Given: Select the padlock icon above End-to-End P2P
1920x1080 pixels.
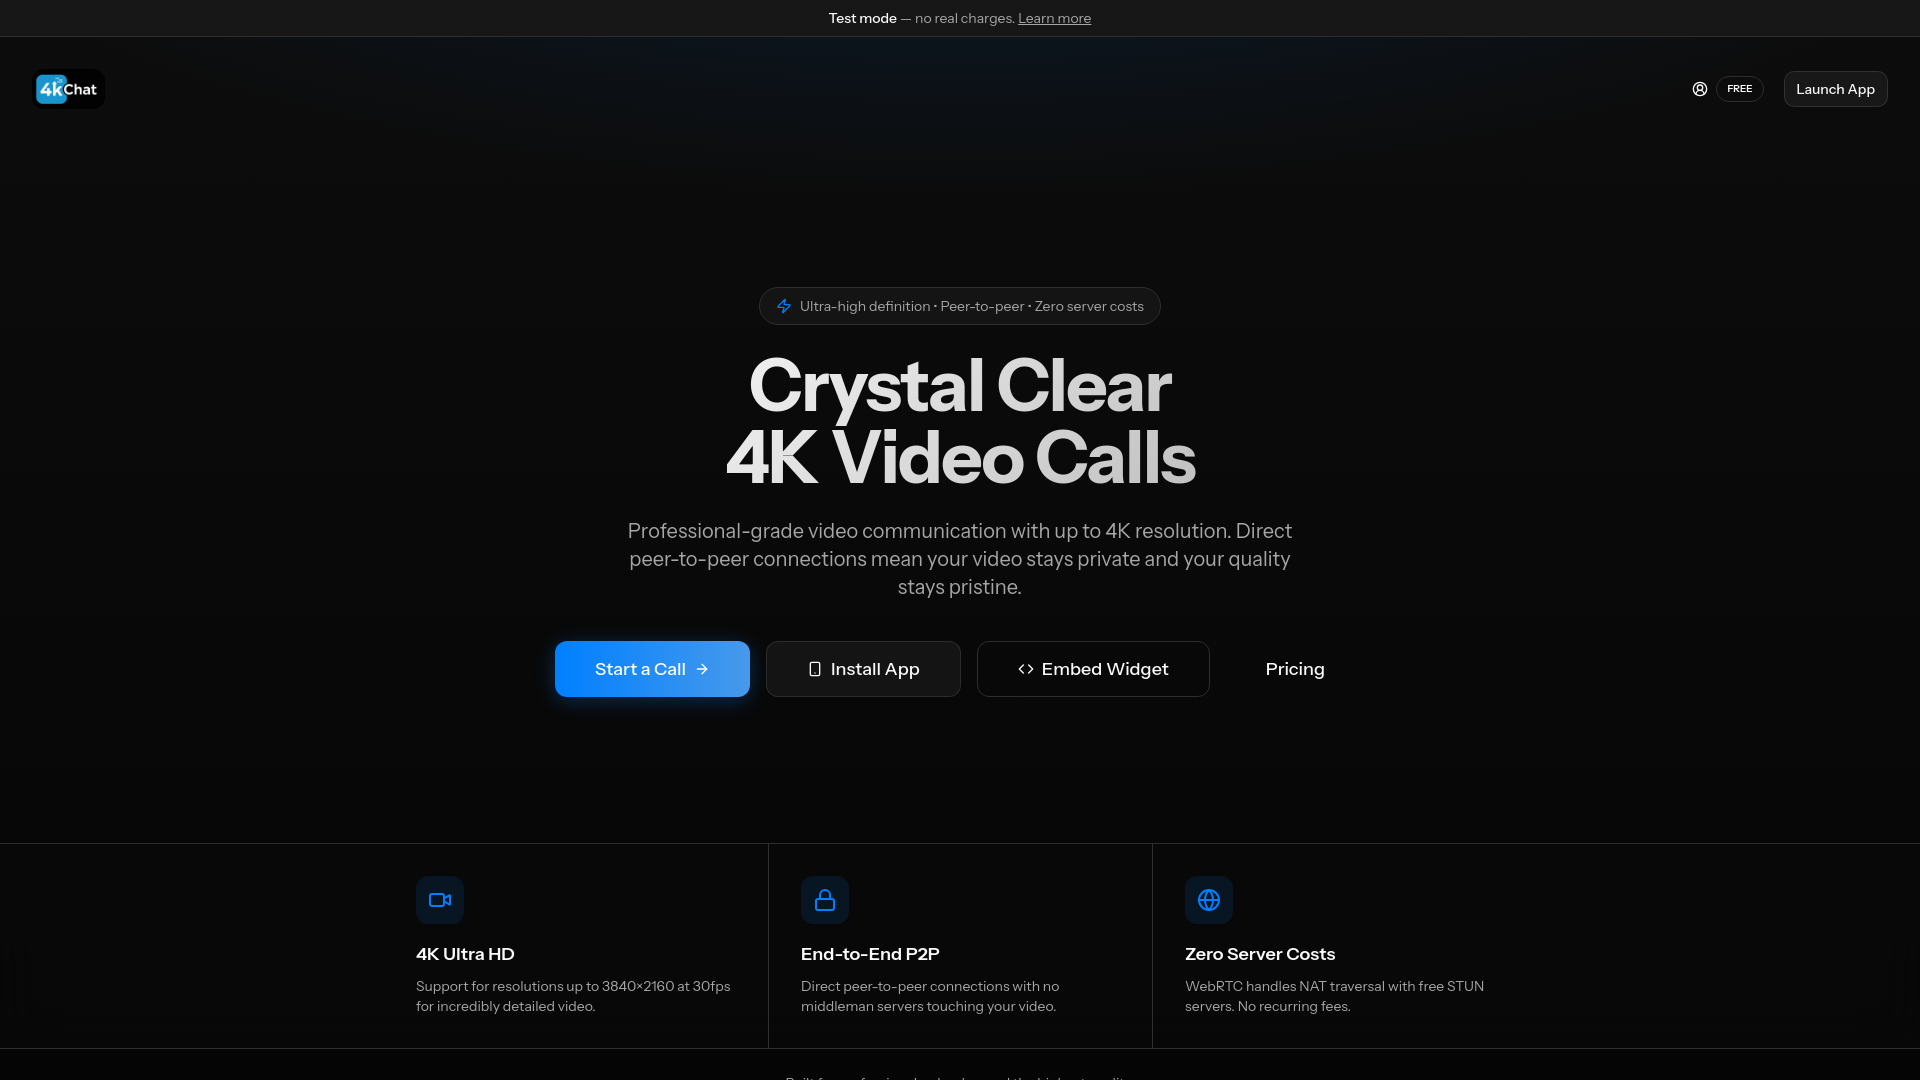Looking at the screenshot, I should coord(825,900).
